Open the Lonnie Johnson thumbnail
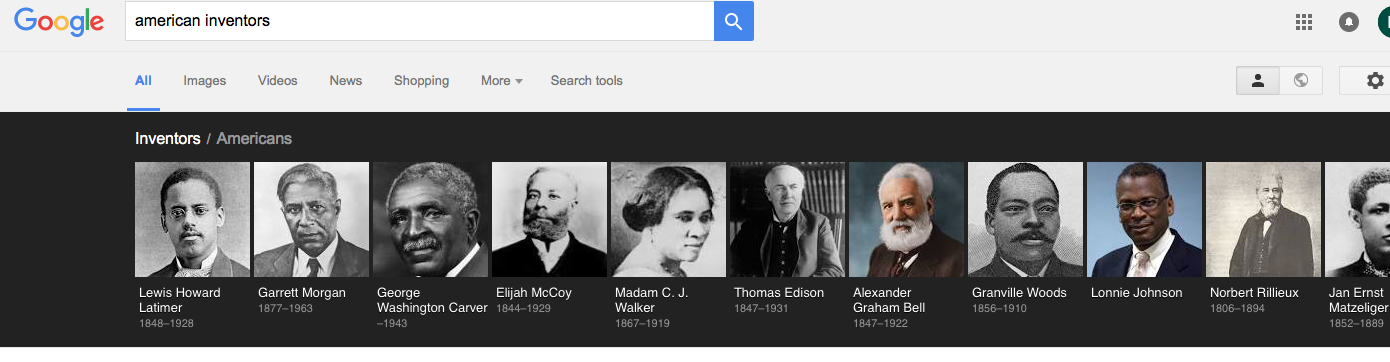This screenshot has height=362, width=1390. click(1144, 220)
